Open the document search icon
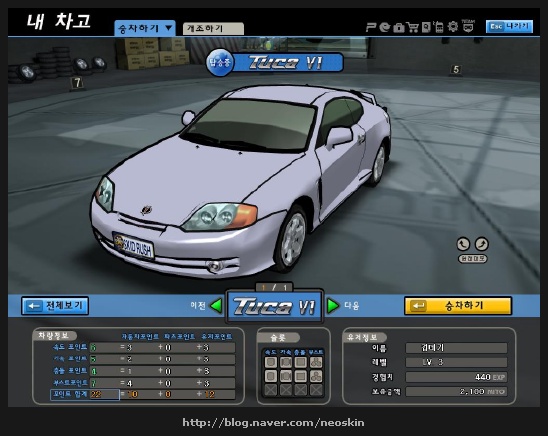Viewport: 548px width, 436px height. [426, 27]
